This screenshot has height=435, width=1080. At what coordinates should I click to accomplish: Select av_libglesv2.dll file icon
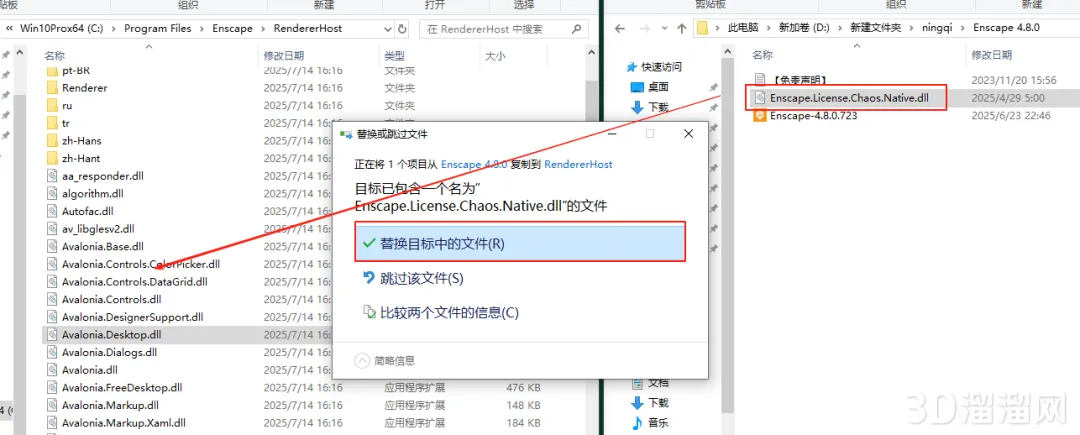point(52,229)
